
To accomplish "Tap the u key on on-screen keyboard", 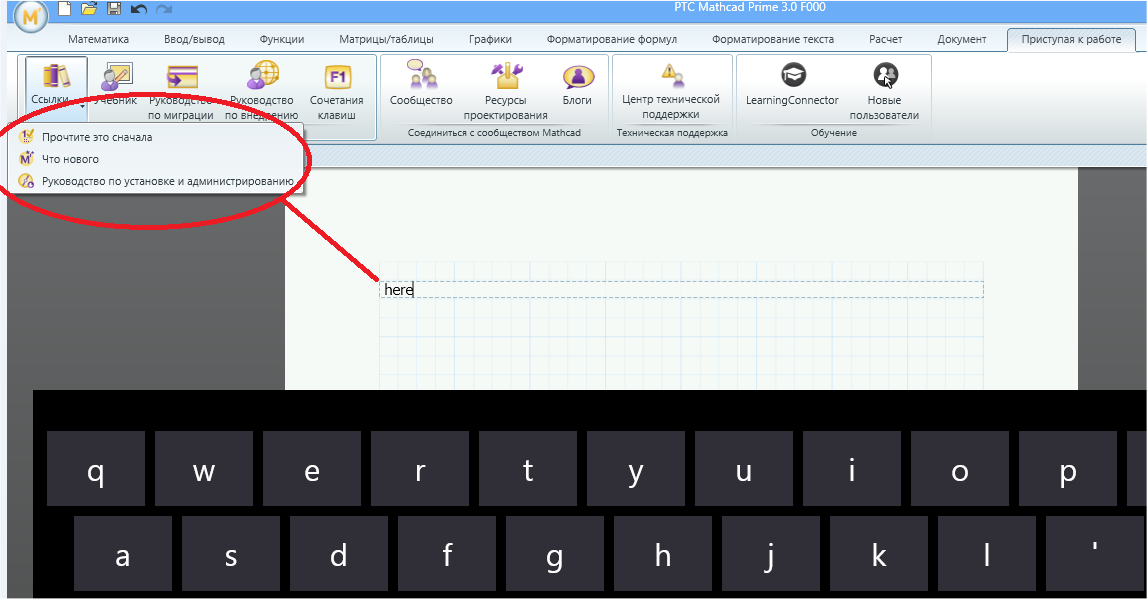I will pos(744,469).
